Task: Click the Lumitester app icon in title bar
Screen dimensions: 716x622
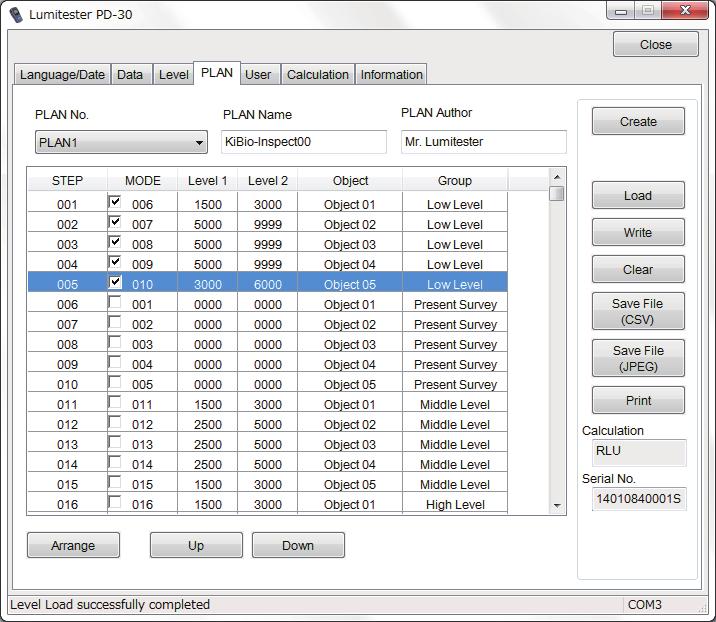Action: 16,15
